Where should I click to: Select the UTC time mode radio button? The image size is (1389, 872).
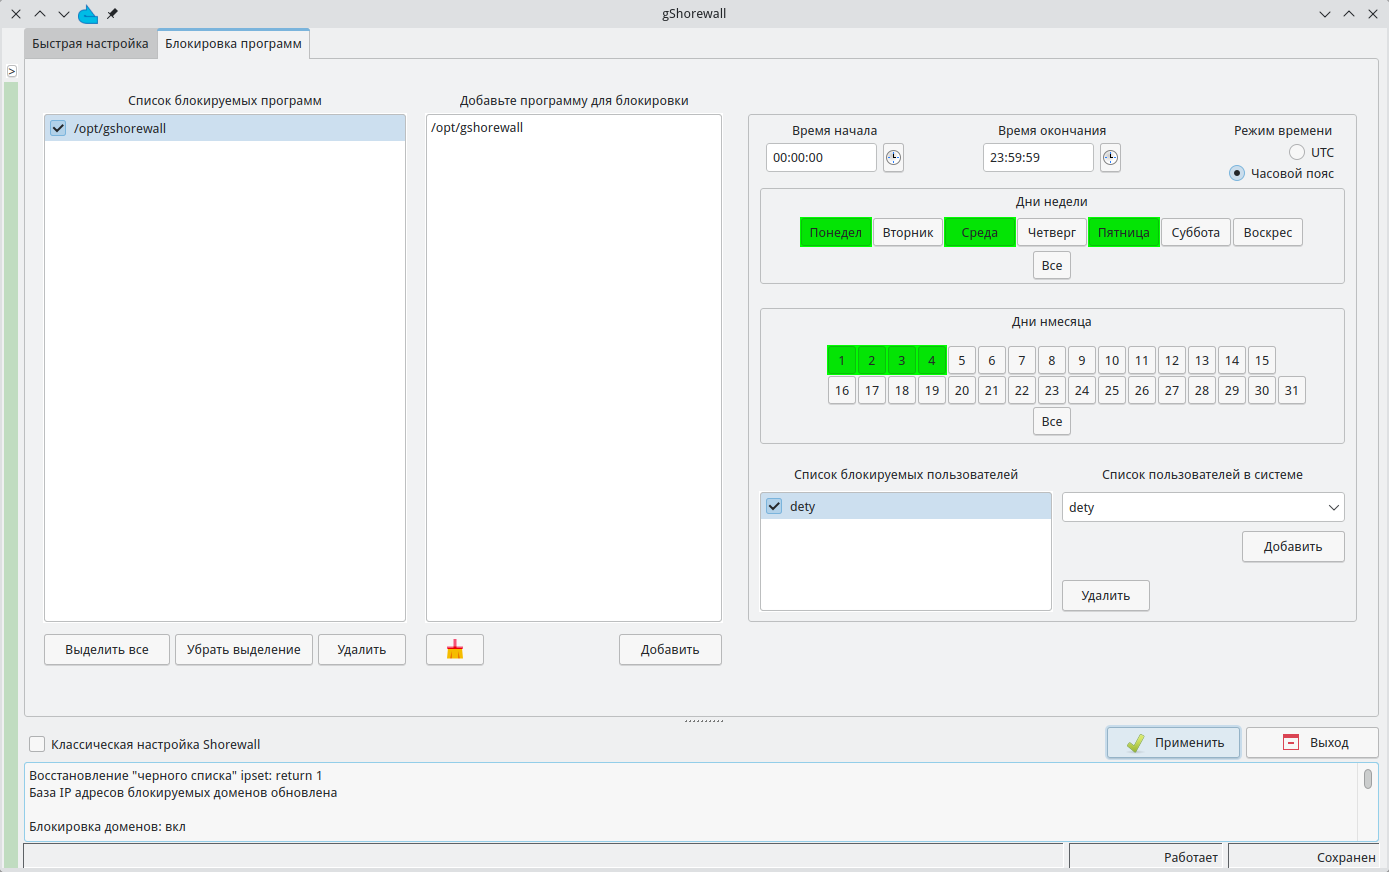click(x=1297, y=152)
